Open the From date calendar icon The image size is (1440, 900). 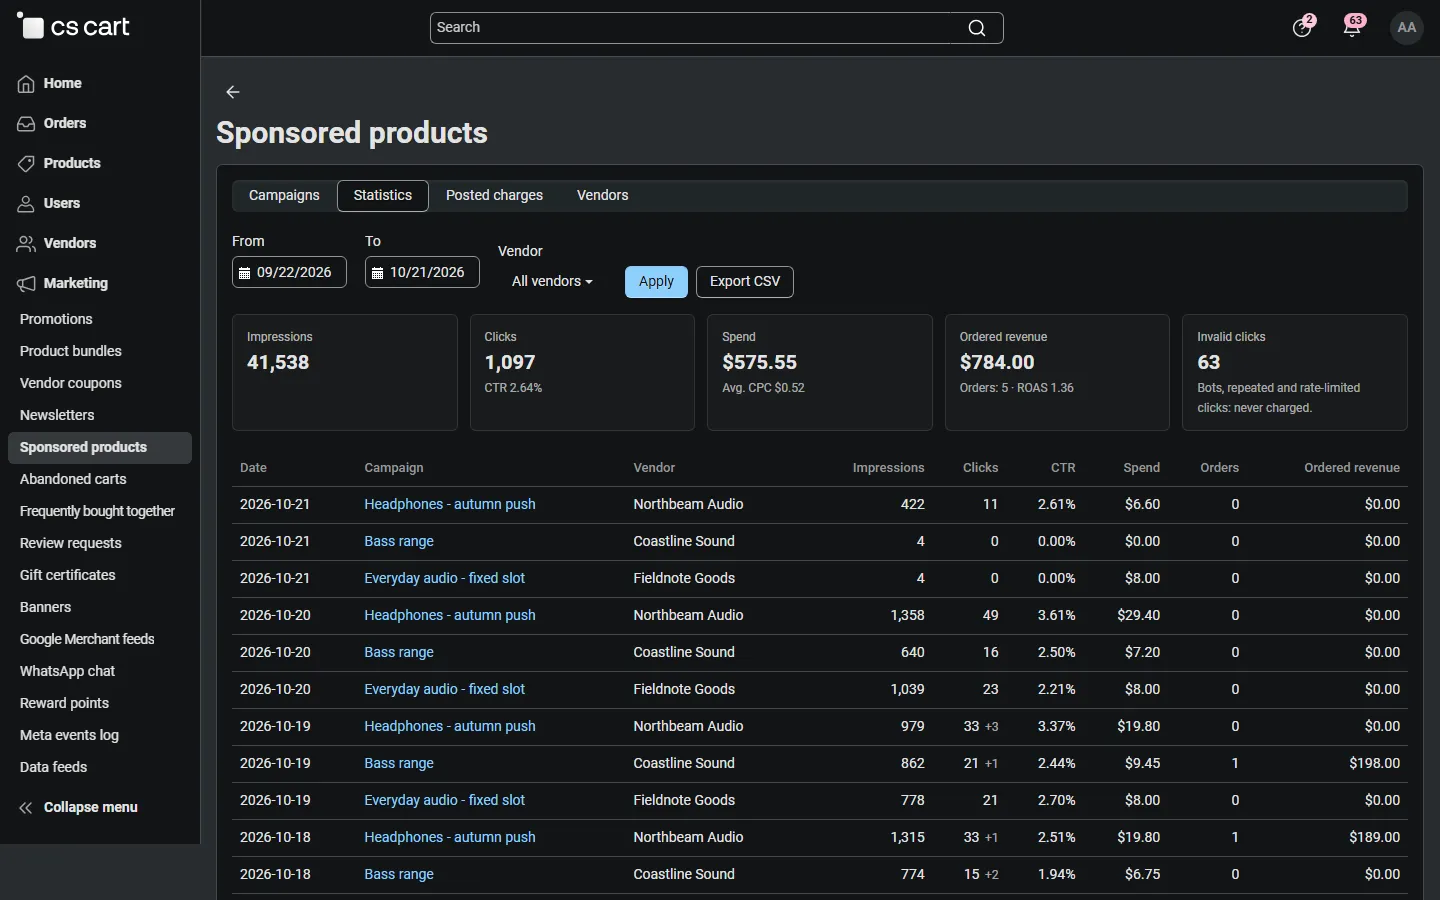(244, 273)
